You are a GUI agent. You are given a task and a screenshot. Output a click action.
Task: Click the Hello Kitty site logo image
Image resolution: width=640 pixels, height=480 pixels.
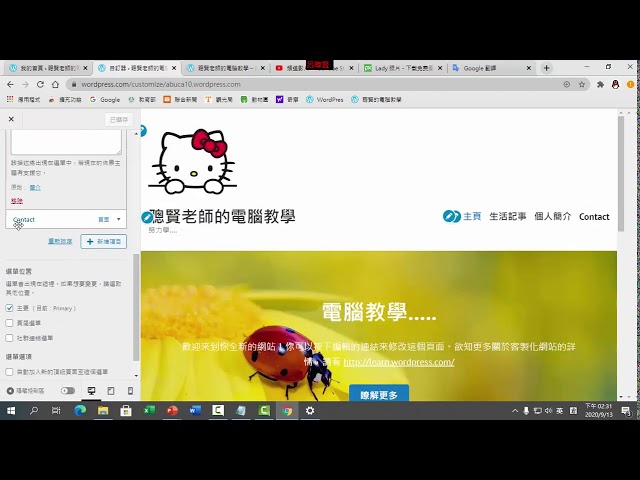(193, 162)
